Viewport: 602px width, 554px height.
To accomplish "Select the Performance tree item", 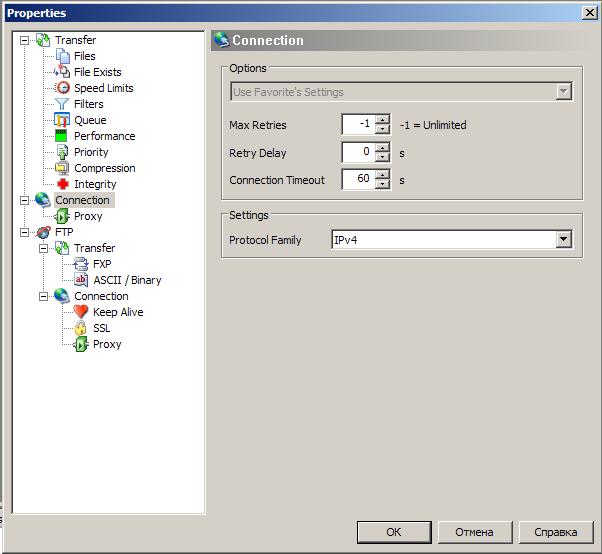I will point(104,136).
